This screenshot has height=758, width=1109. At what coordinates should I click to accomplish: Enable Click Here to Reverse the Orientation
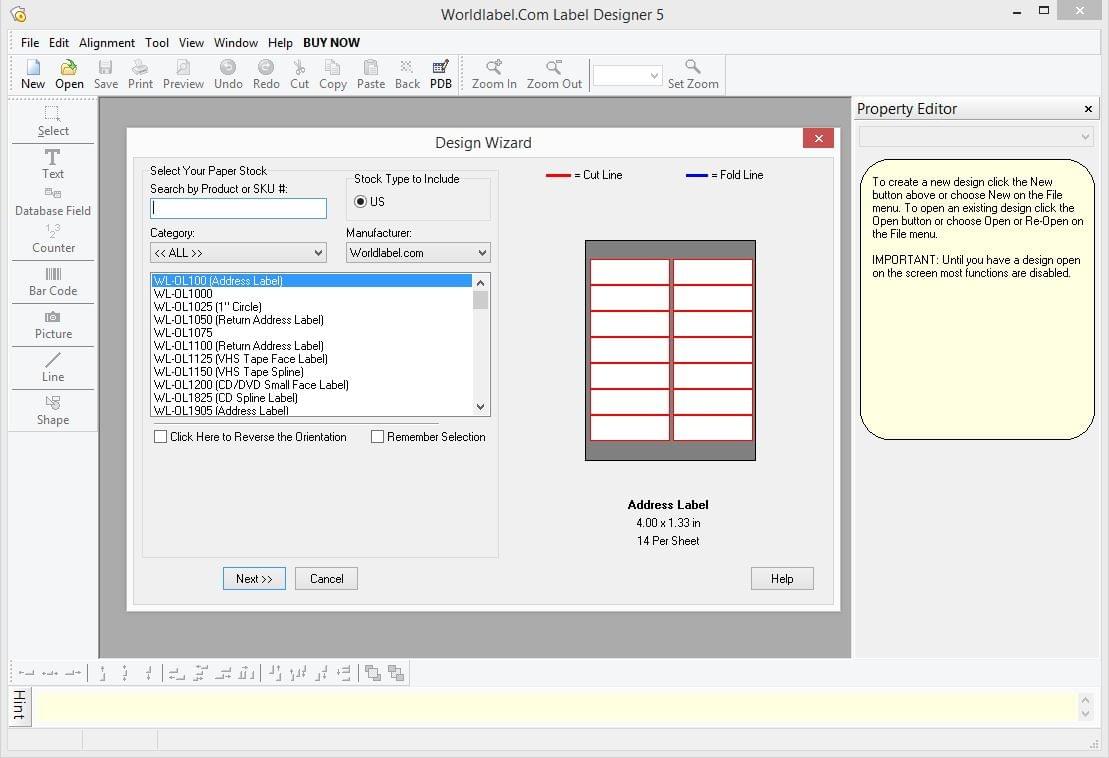[x=160, y=437]
